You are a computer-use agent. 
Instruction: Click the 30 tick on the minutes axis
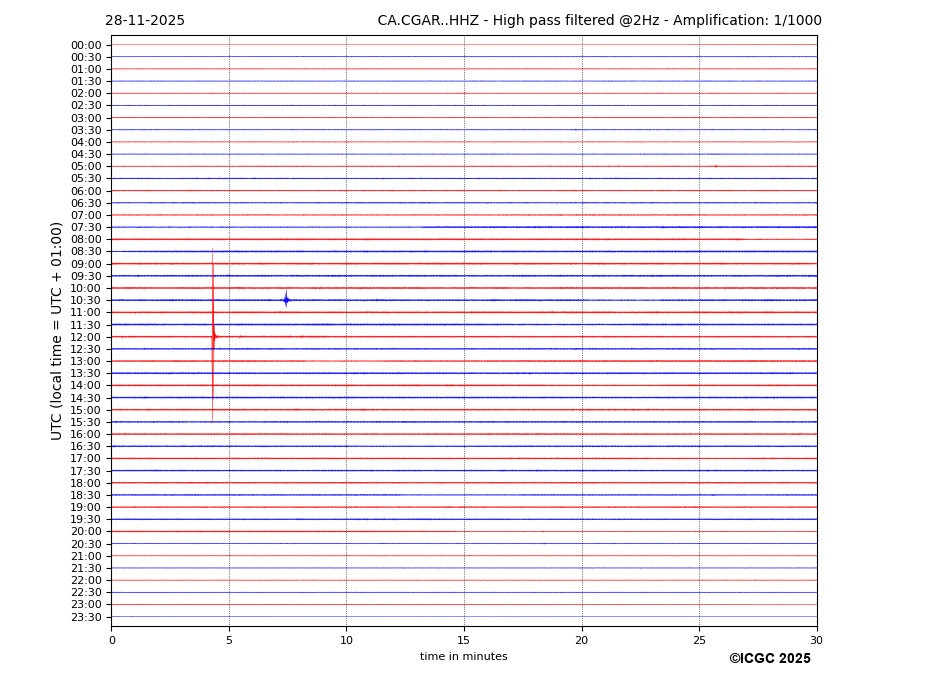click(x=816, y=640)
